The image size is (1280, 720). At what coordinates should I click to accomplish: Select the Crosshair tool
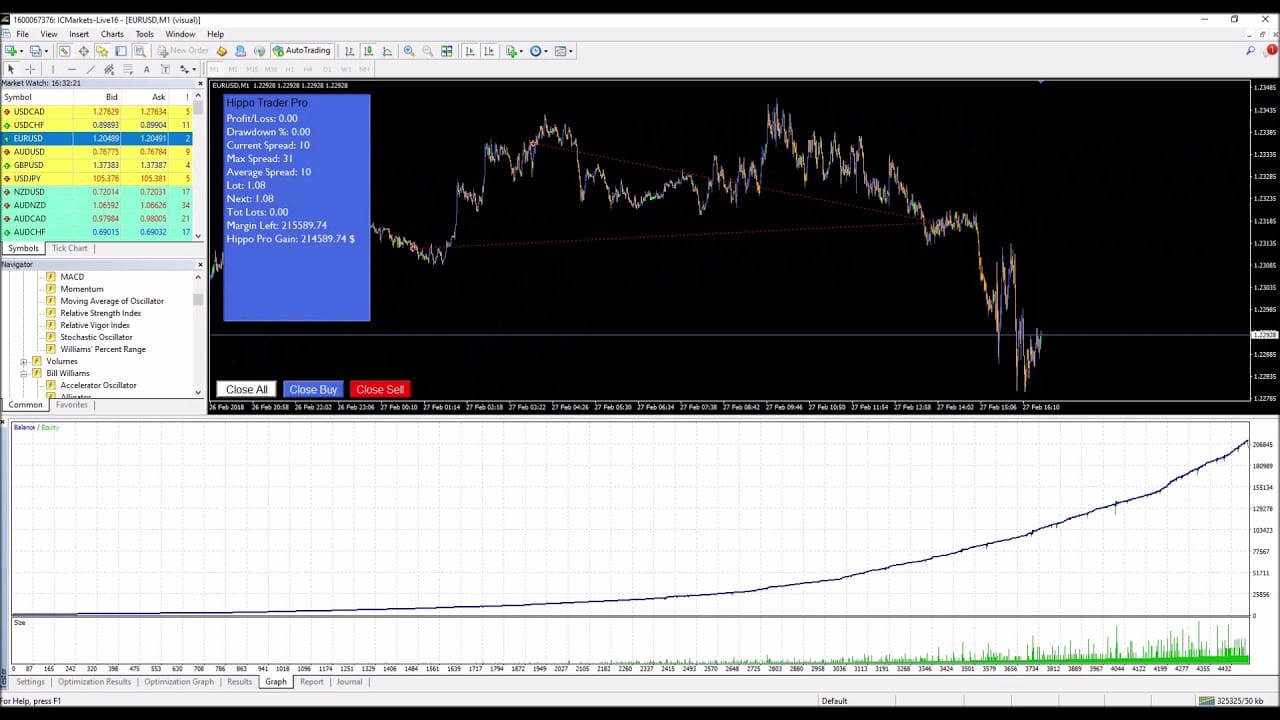[30, 69]
